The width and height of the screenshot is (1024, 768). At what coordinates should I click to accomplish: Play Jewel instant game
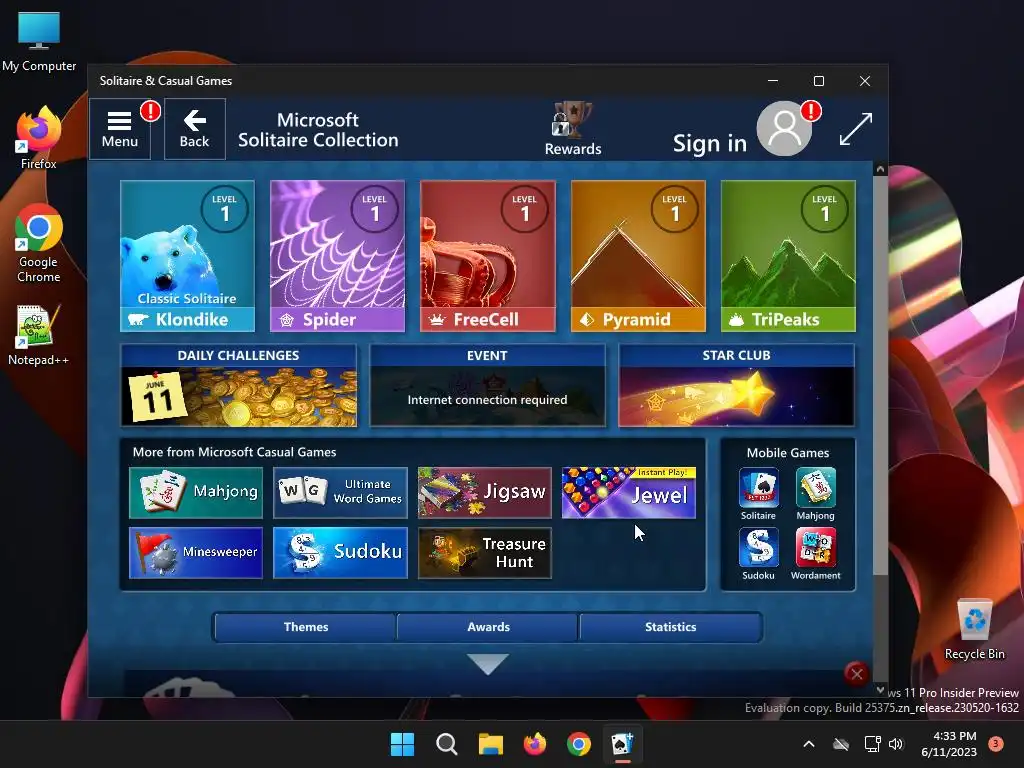(x=629, y=492)
